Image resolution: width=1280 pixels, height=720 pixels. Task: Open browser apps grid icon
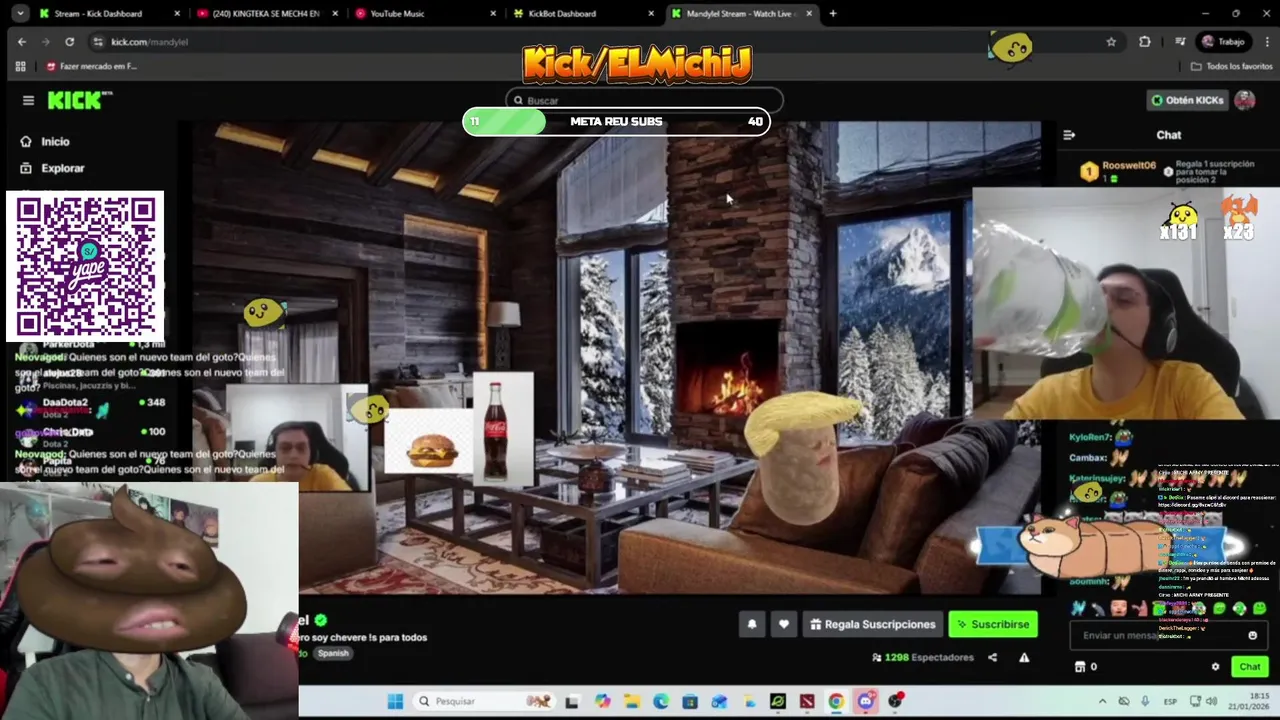[20, 66]
